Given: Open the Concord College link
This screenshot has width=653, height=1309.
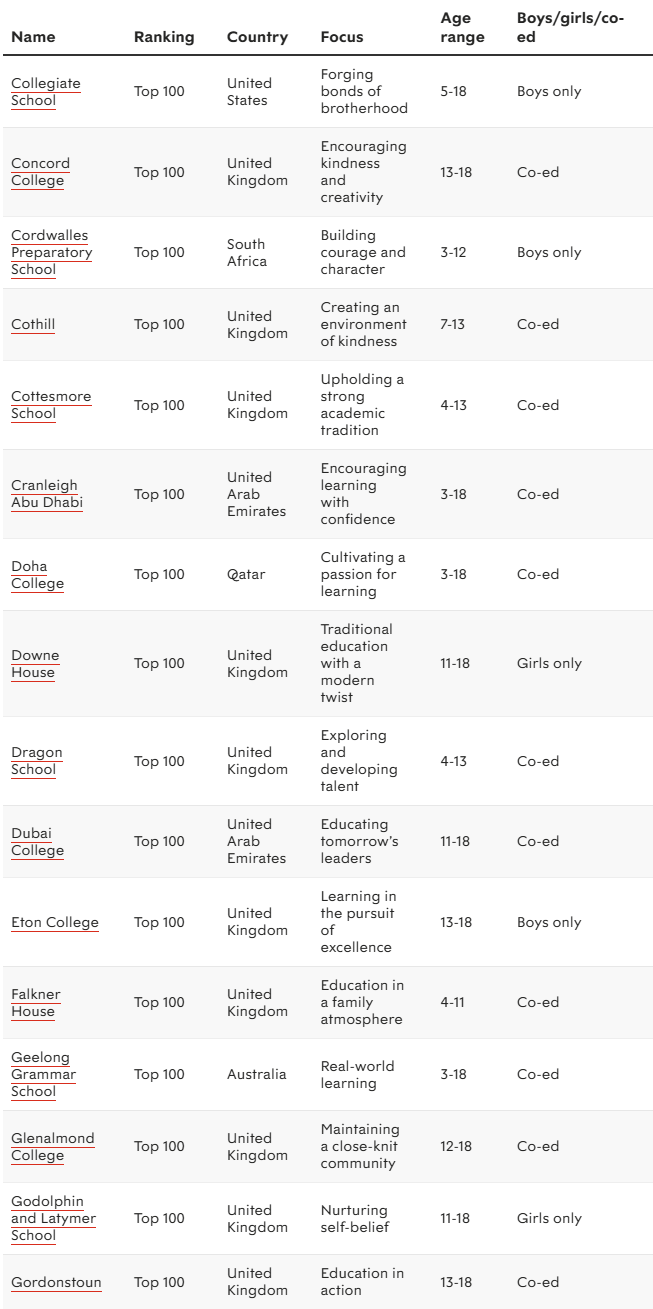Looking at the screenshot, I should click(40, 172).
